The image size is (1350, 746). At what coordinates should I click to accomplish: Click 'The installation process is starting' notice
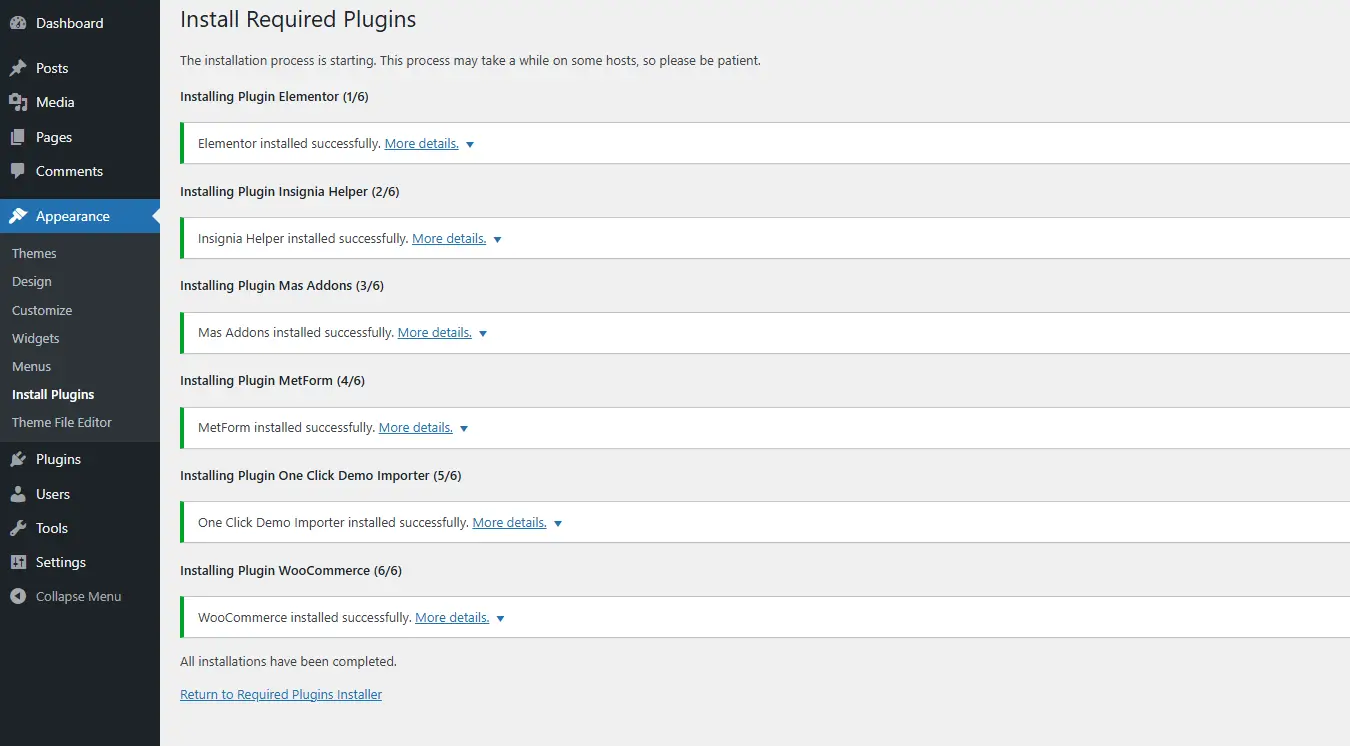pyautogui.click(x=470, y=60)
